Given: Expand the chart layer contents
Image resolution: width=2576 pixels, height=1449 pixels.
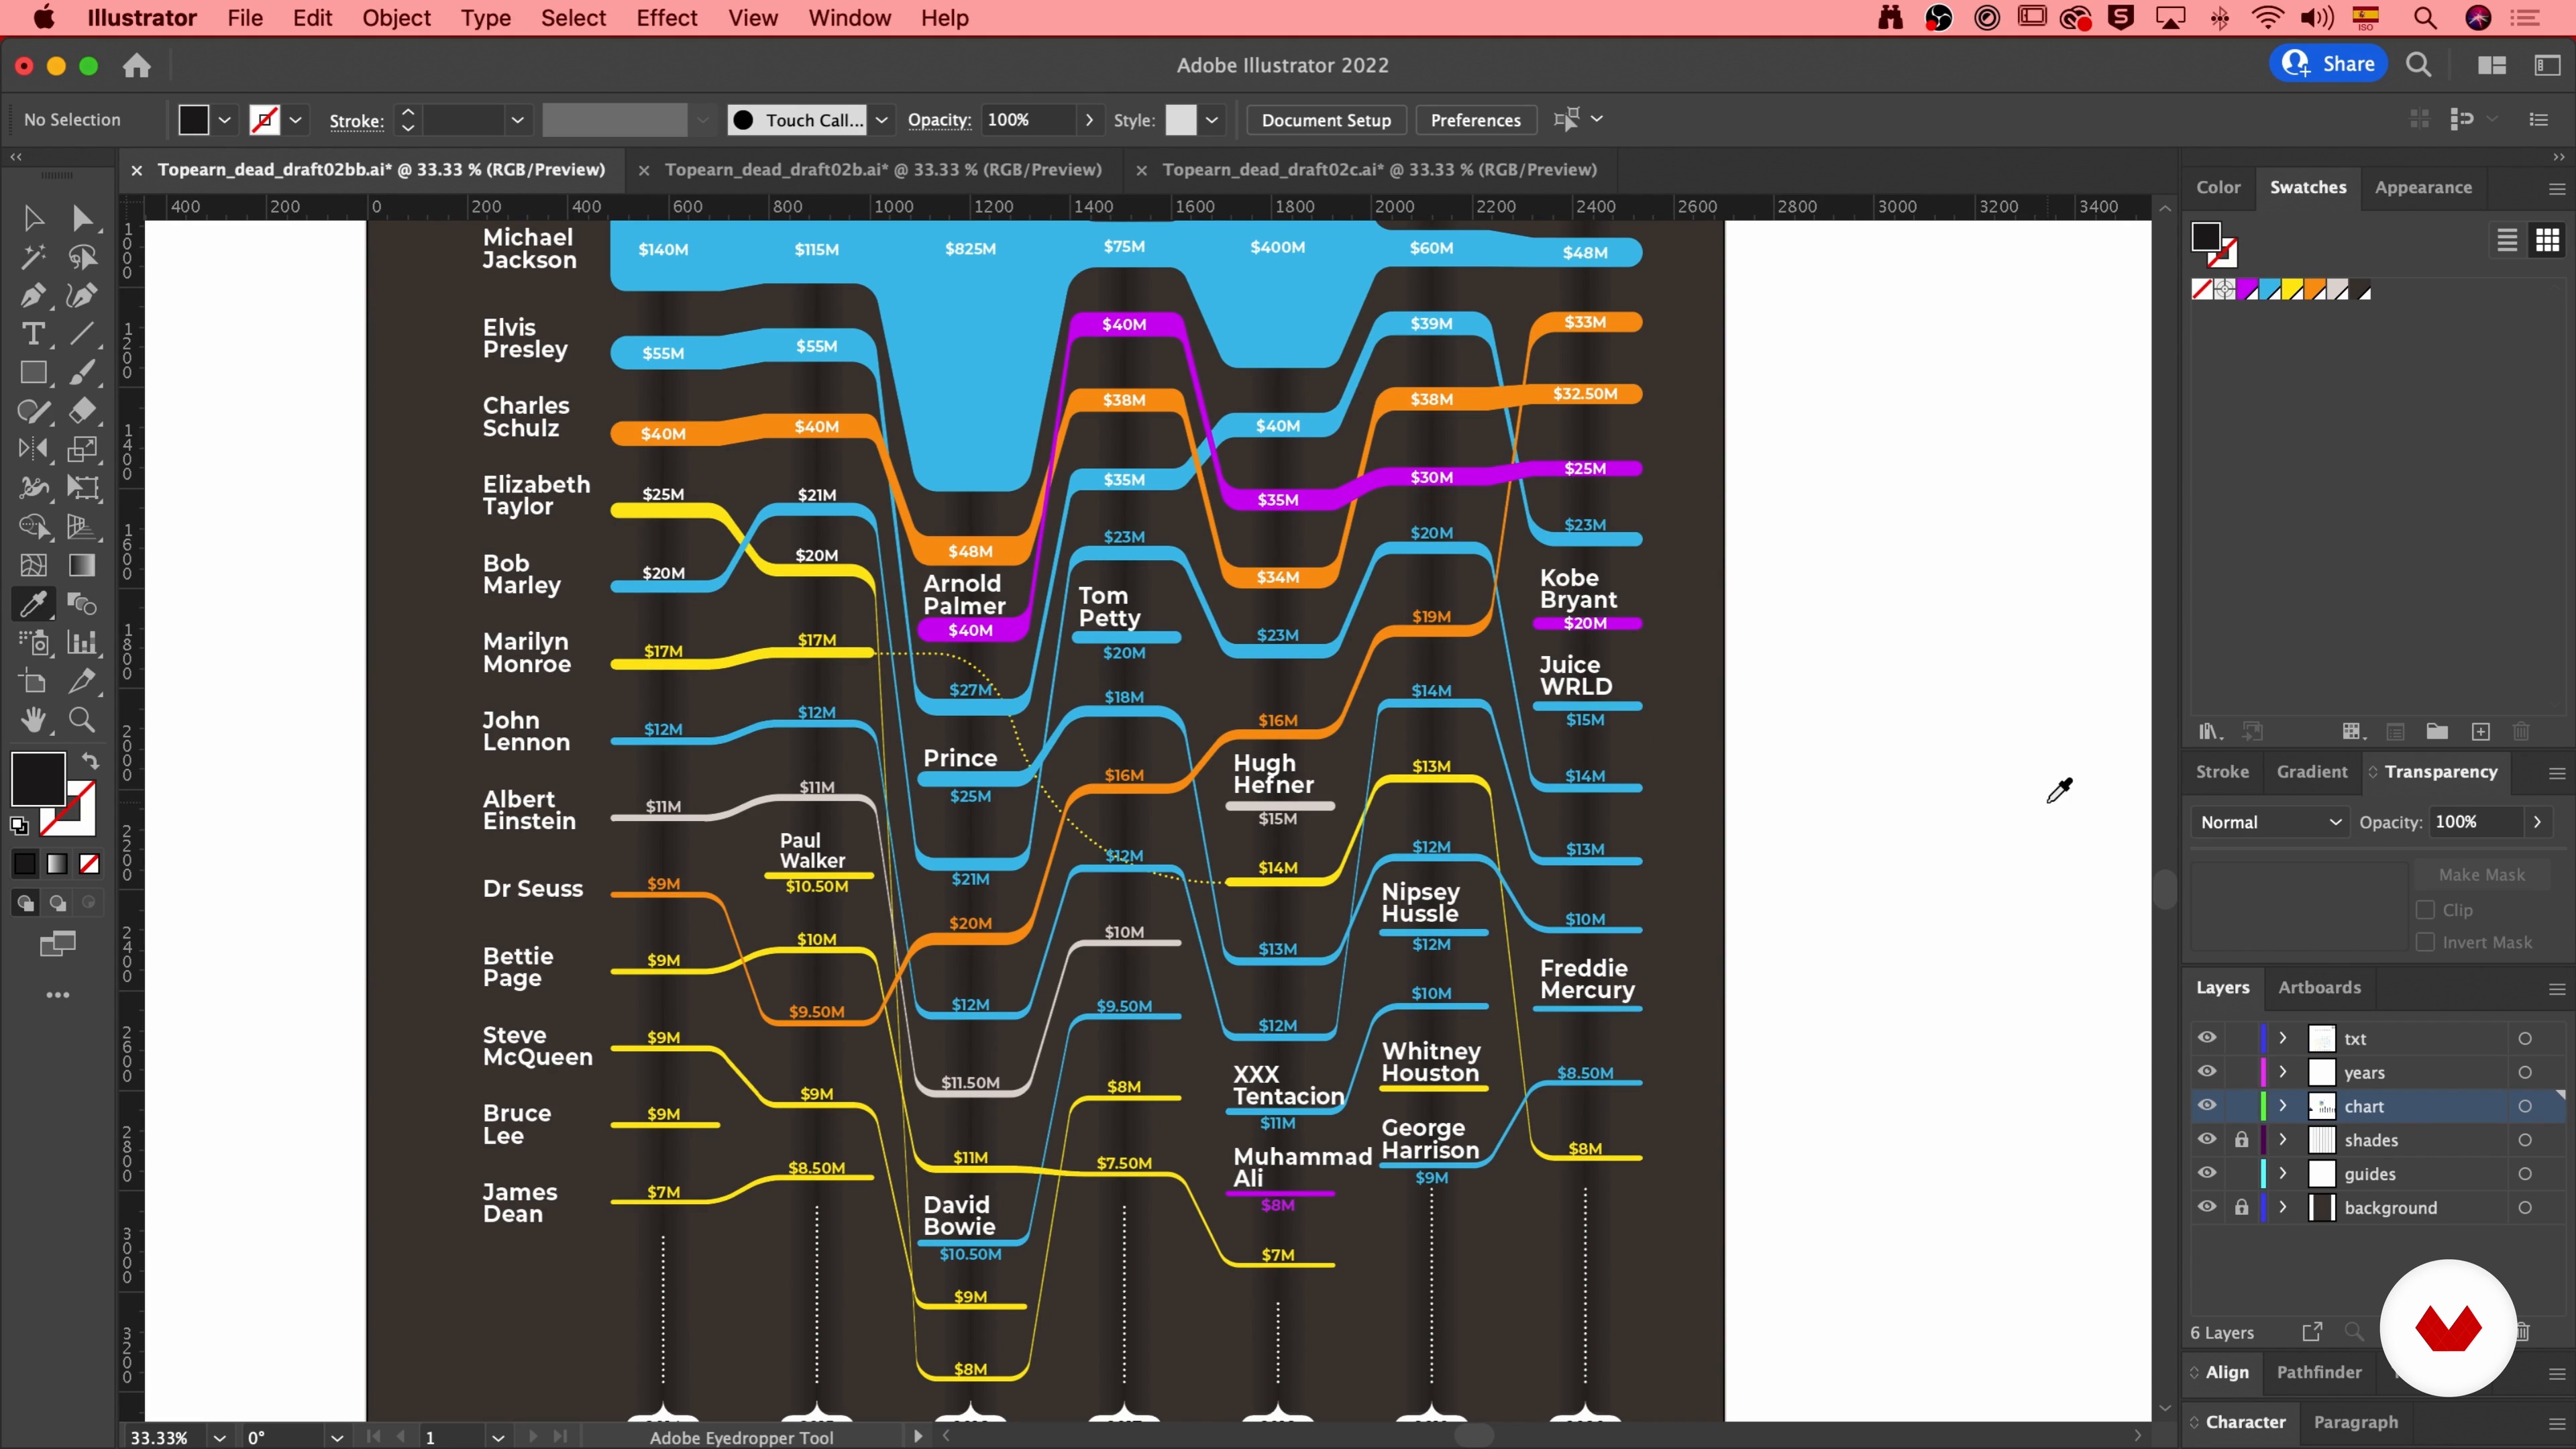Looking at the screenshot, I should 2283,1106.
